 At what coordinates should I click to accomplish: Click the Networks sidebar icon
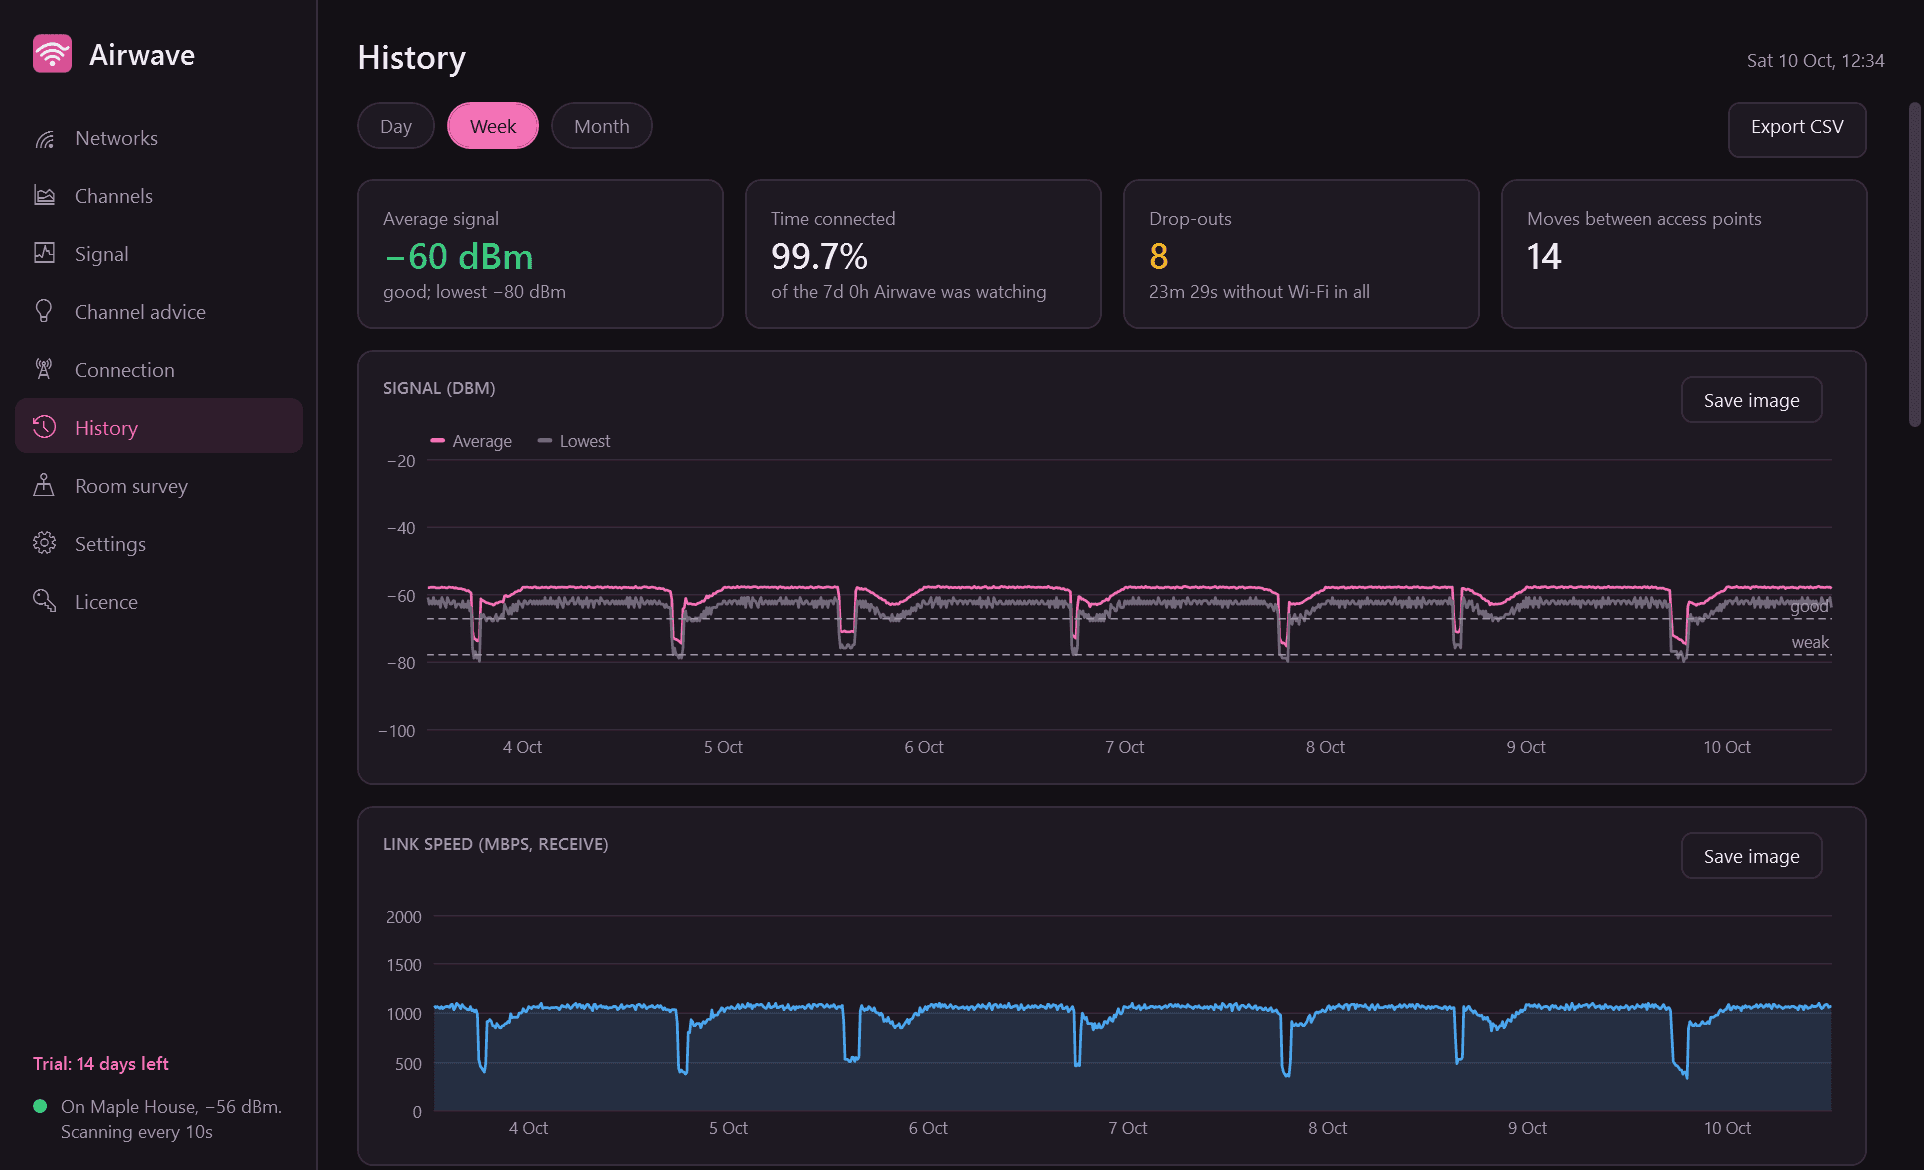(44, 139)
